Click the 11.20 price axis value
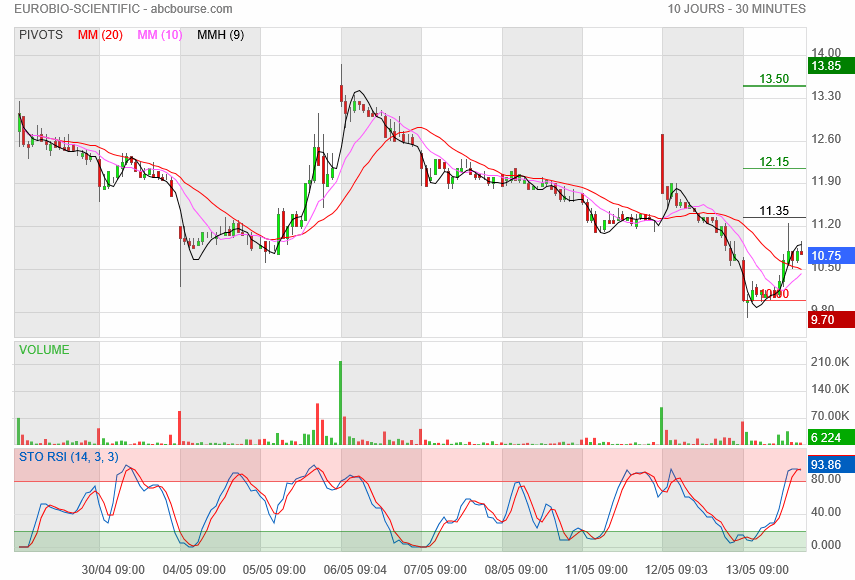Image resolution: width=855 pixels, height=580 pixels. 826,223
